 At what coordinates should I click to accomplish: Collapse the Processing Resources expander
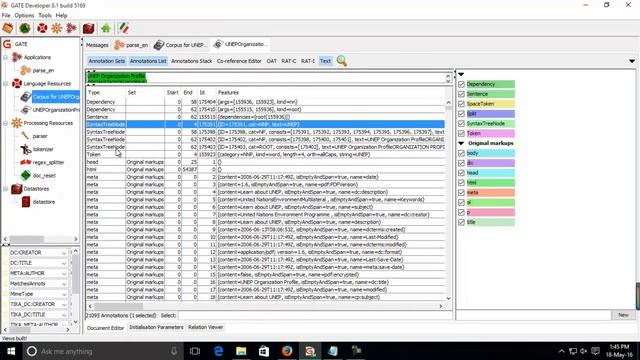click(x=6, y=123)
